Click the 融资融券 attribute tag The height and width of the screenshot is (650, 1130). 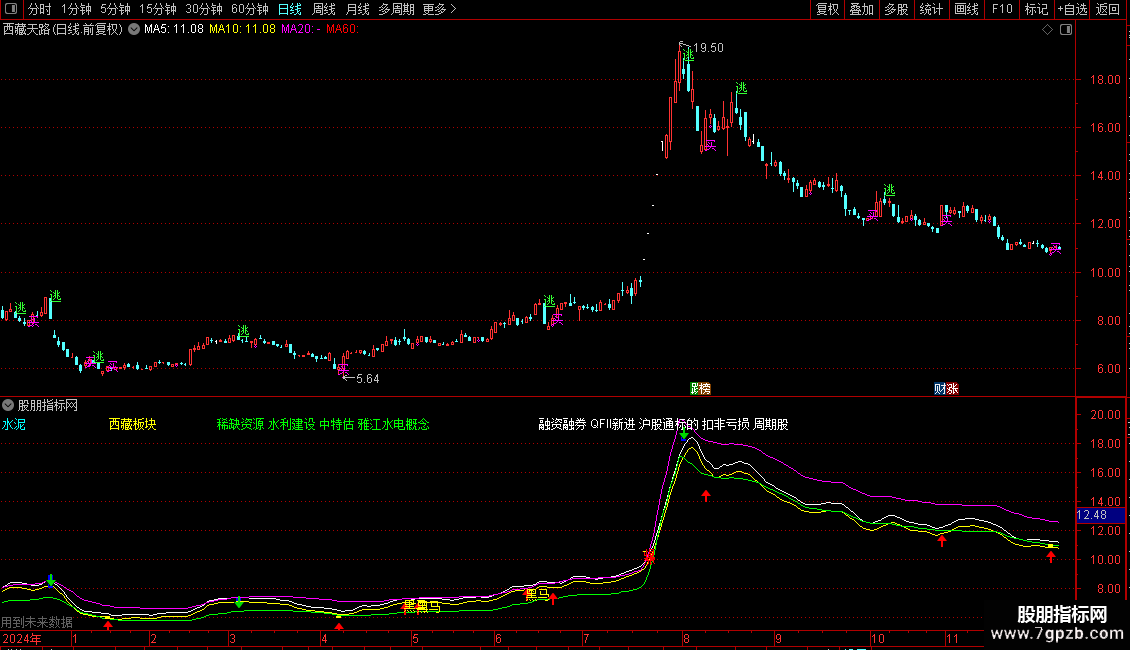click(562, 424)
